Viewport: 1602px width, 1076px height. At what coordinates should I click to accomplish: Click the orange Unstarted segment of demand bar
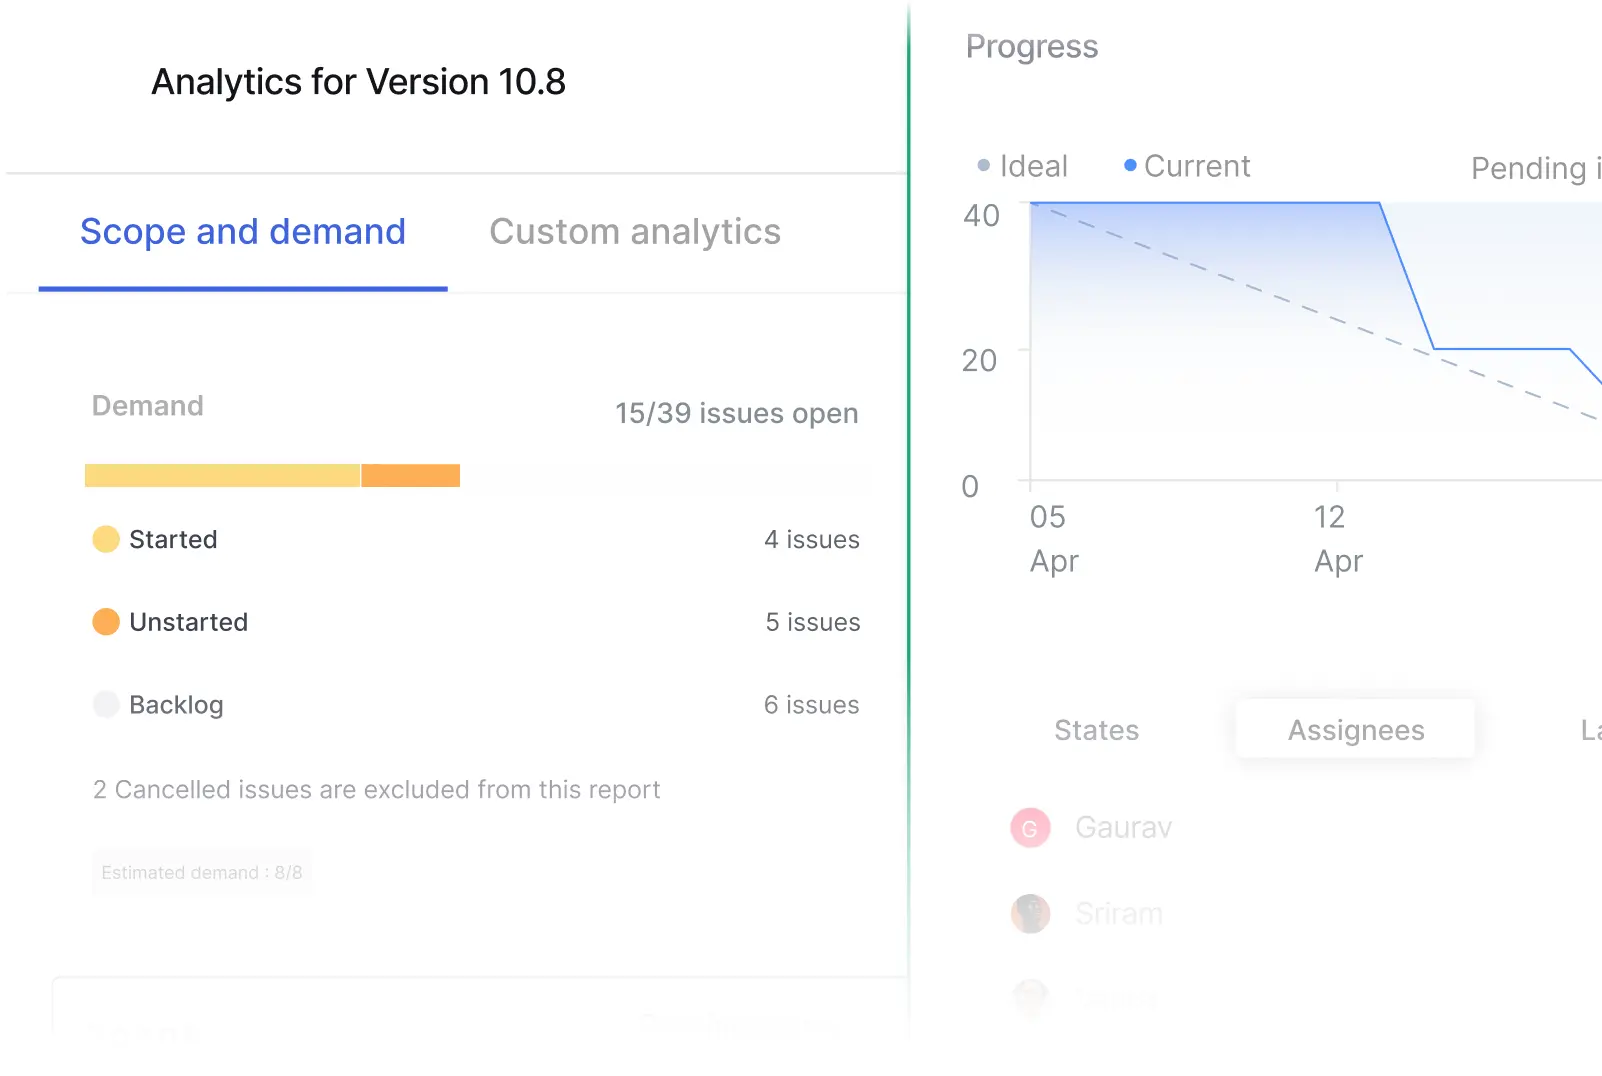tap(410, 476)
